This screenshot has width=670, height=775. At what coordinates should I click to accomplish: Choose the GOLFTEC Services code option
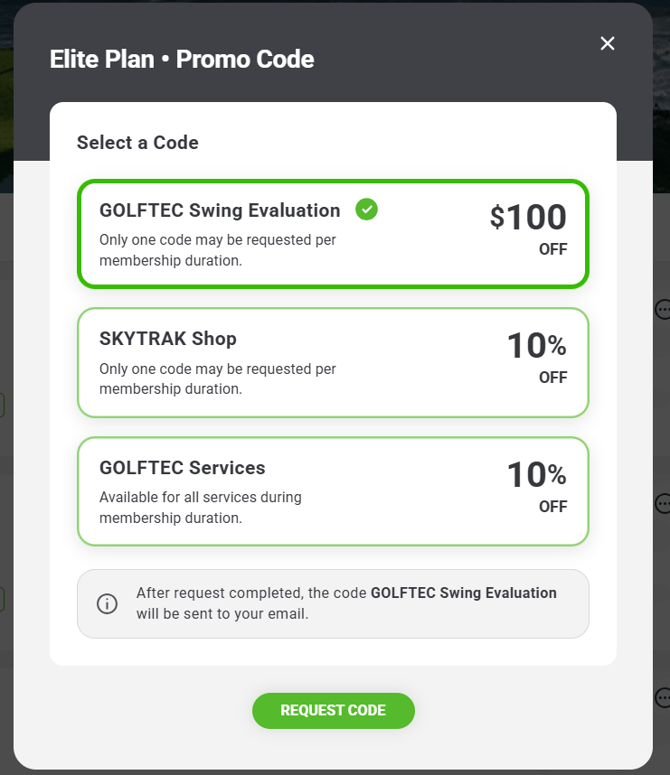(333, 491)
